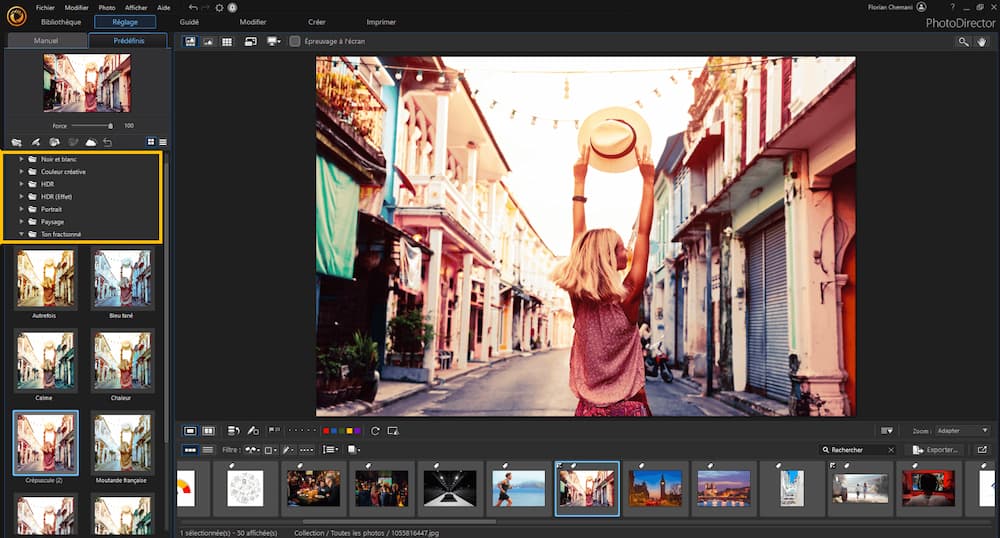Adjust the Force slider
1000x538 pixels.
click(92, 126)
